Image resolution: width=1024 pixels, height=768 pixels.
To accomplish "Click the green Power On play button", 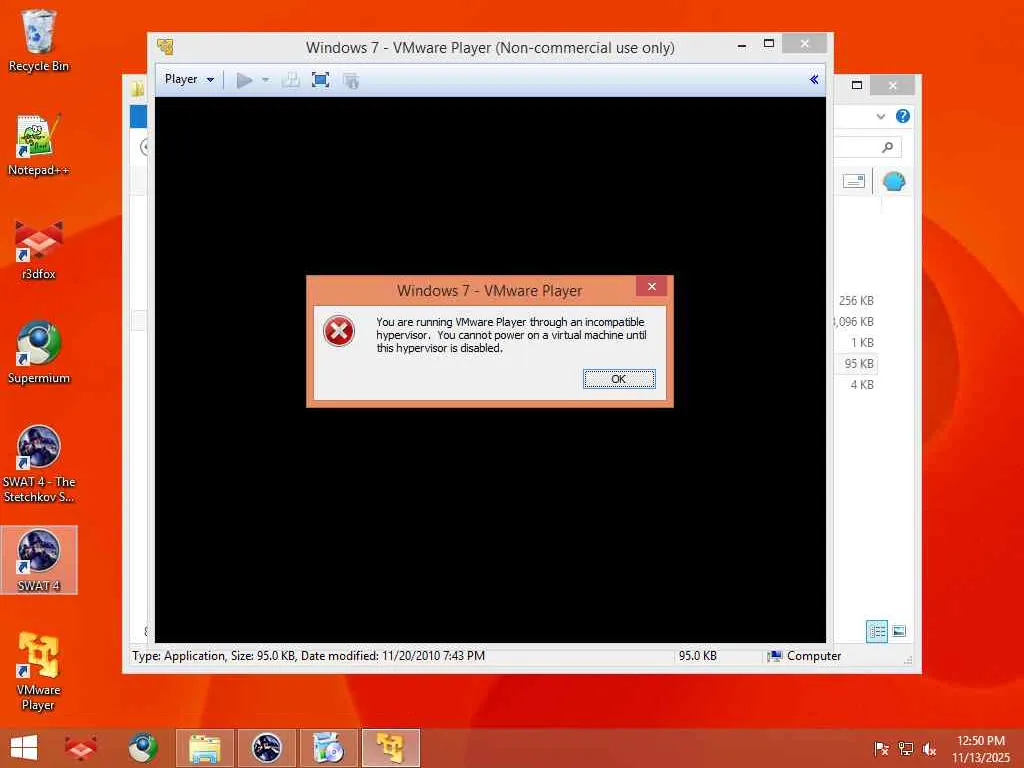I will tap(244, 80).
